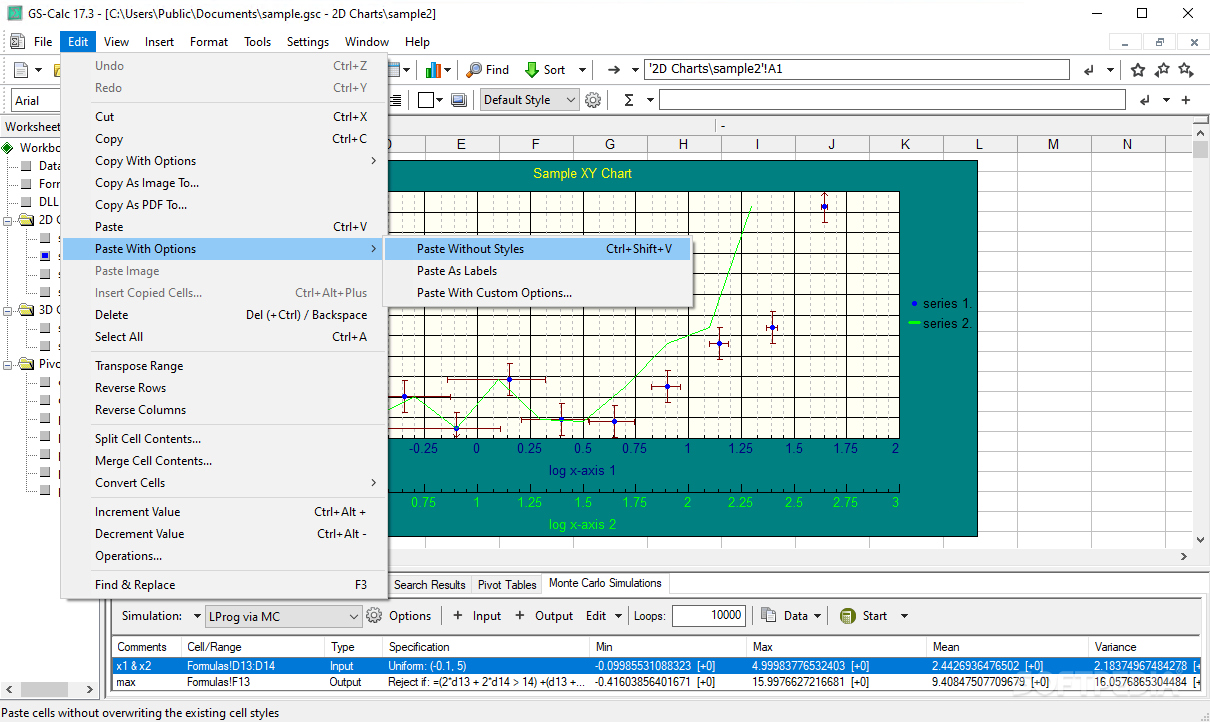Click column header N
Viewport: 1210px width, 722px height.
[x=1127, y=145]
